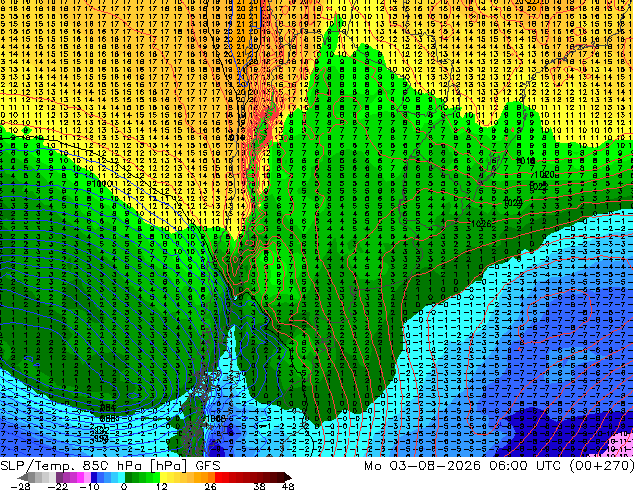The width and height of the screenshot is (634, 490).
Task: Click the 'GFS' model label
Action: tap(208, 466)
